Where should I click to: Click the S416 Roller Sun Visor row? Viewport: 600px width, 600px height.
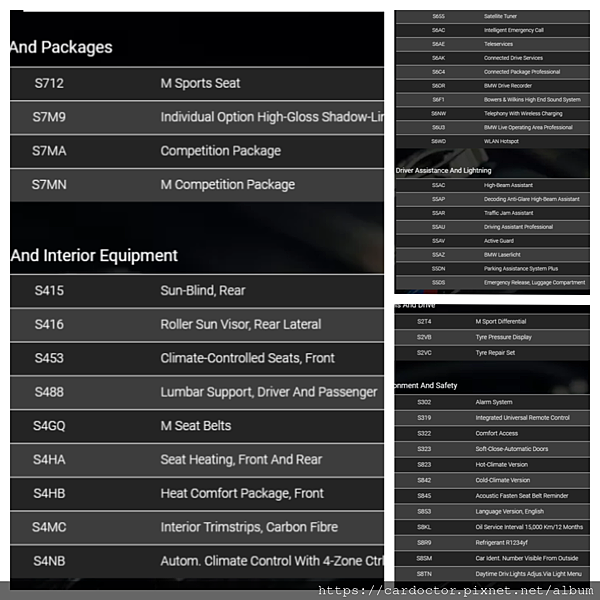(197, 324)
